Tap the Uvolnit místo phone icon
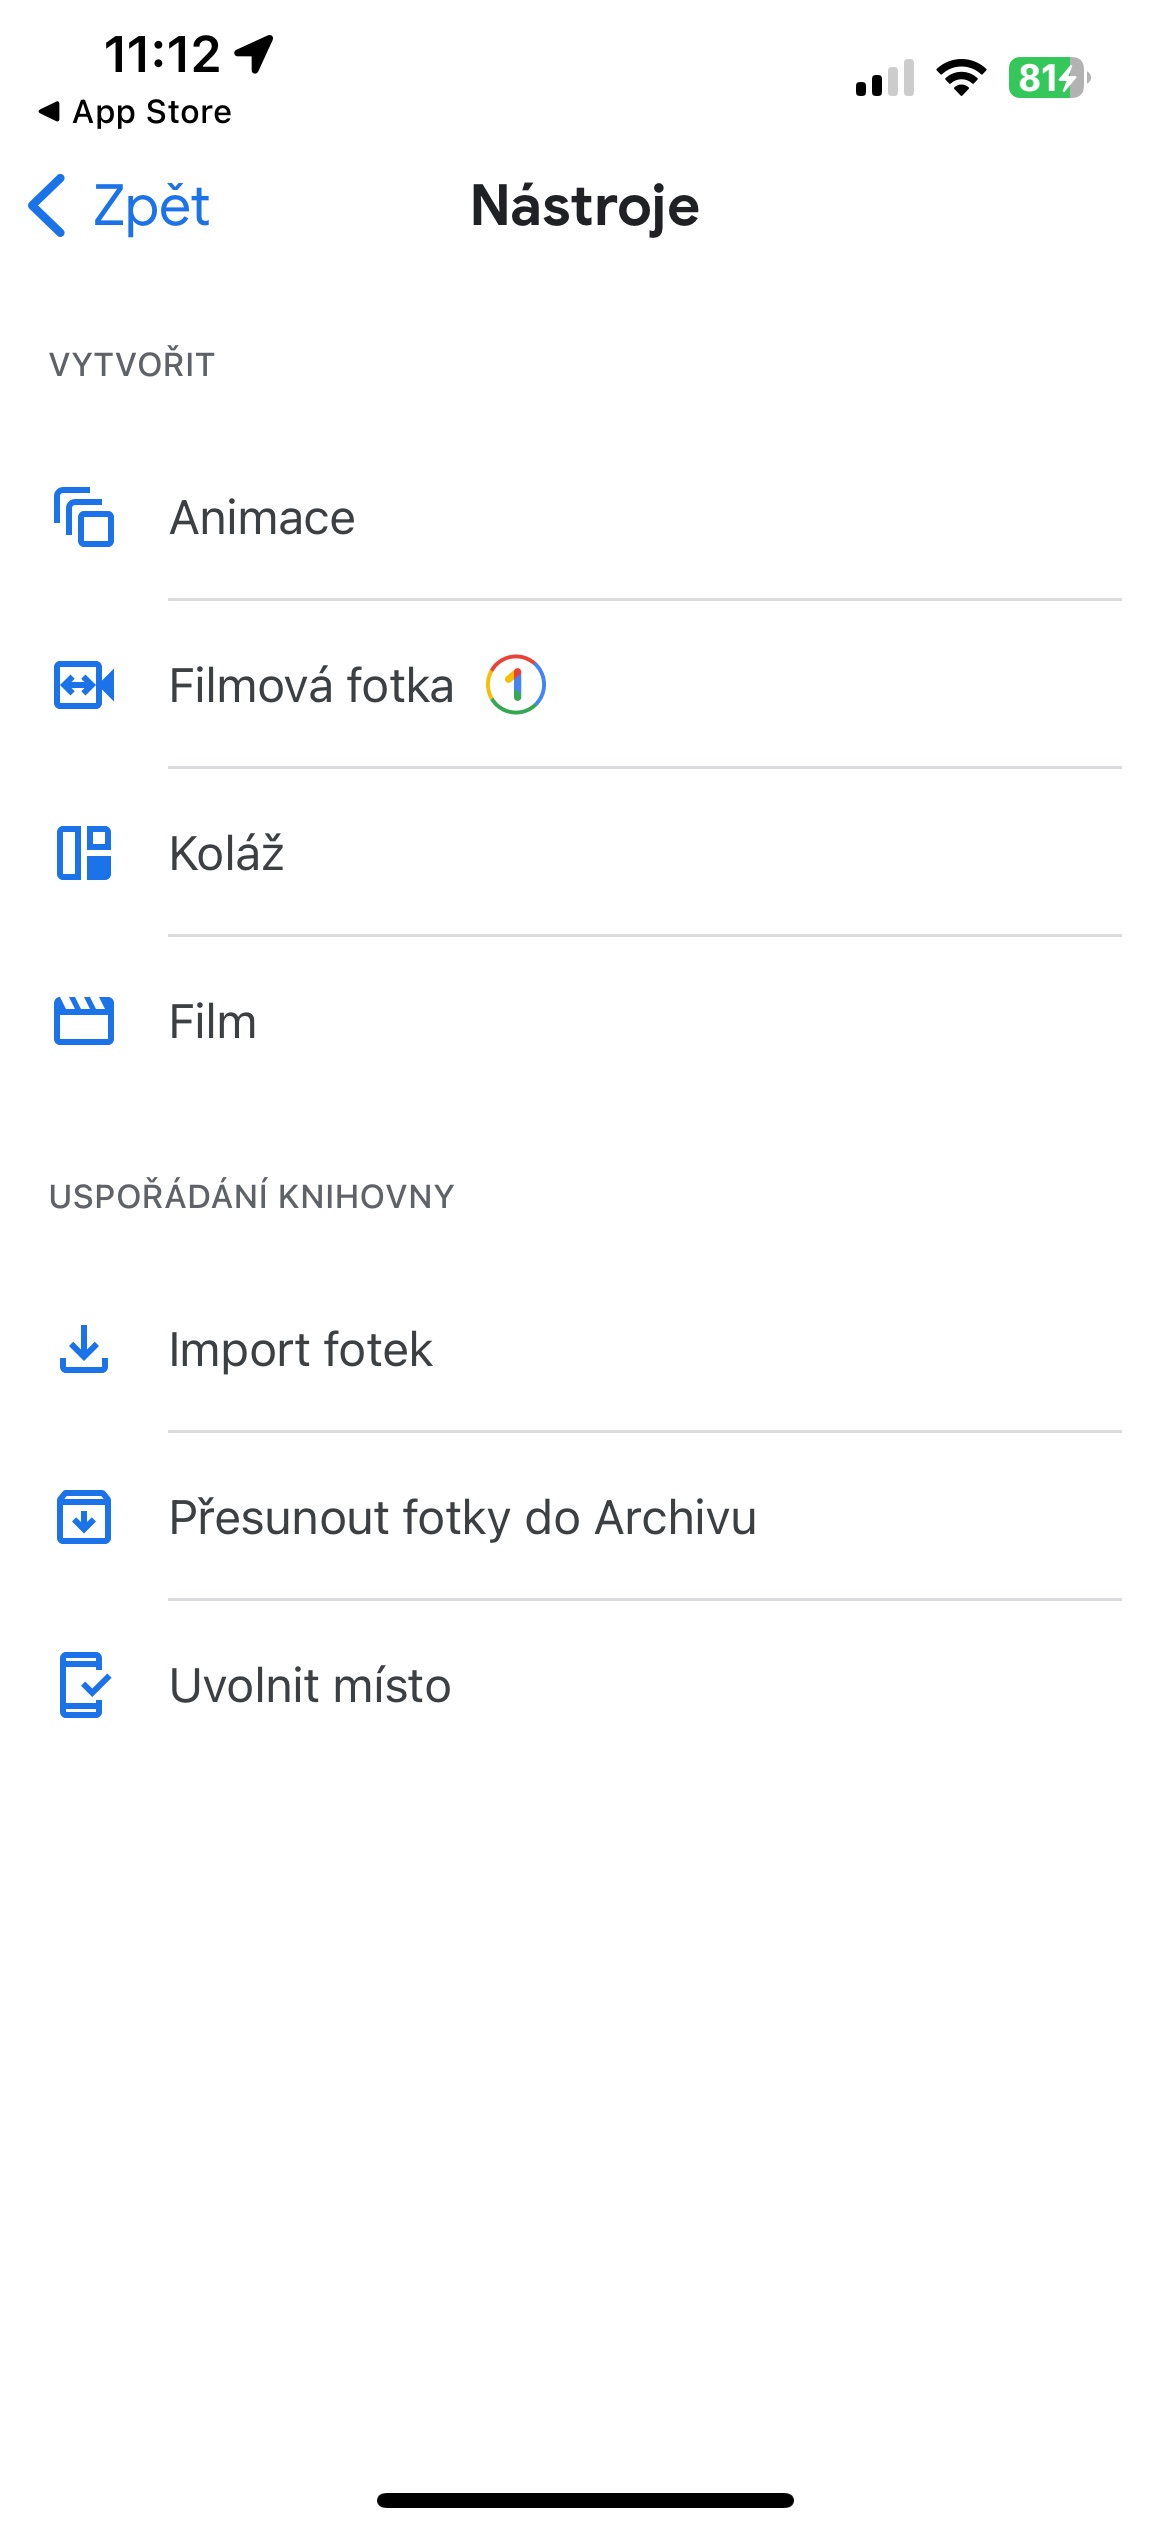 click(x=84, y=1685)
